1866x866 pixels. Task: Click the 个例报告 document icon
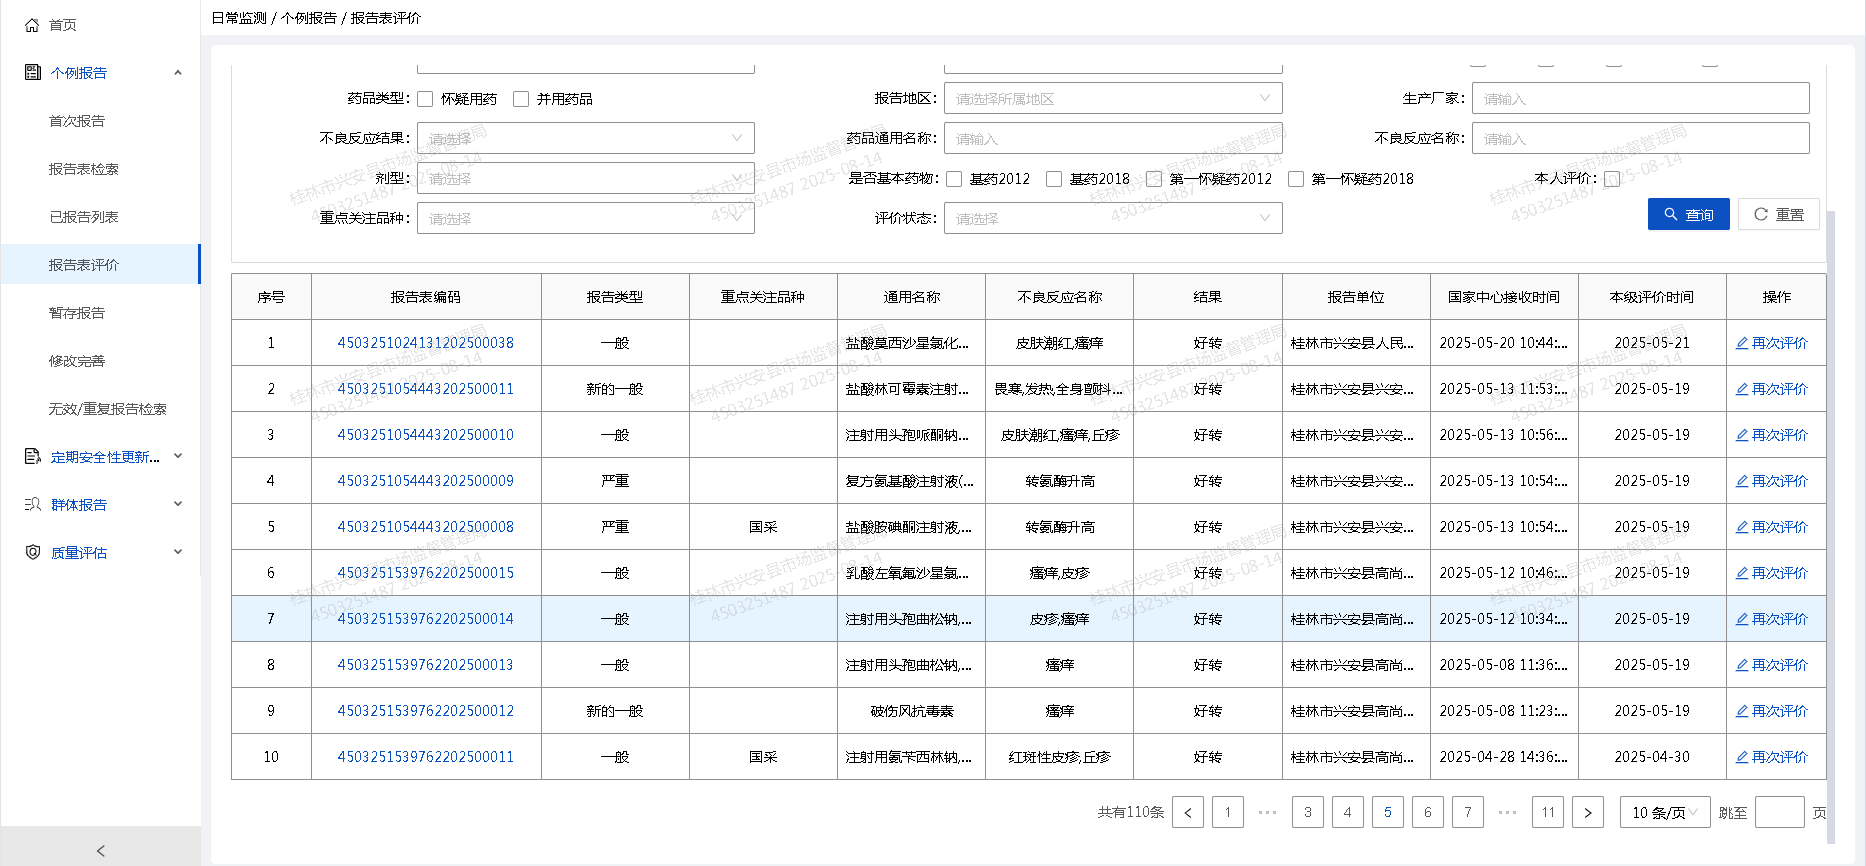[32, 72]
